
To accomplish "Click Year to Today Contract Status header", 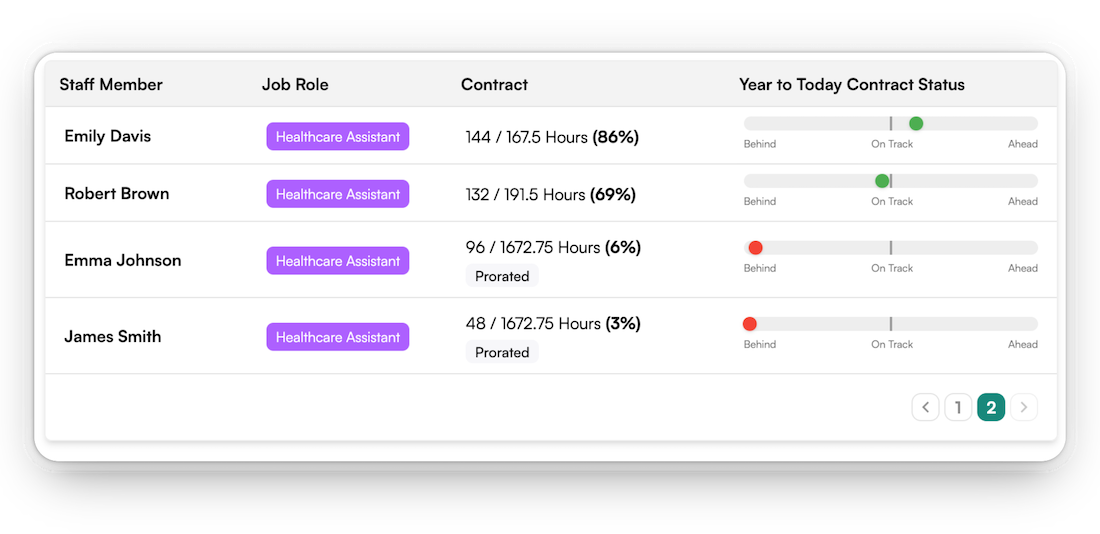I will 852,85.
